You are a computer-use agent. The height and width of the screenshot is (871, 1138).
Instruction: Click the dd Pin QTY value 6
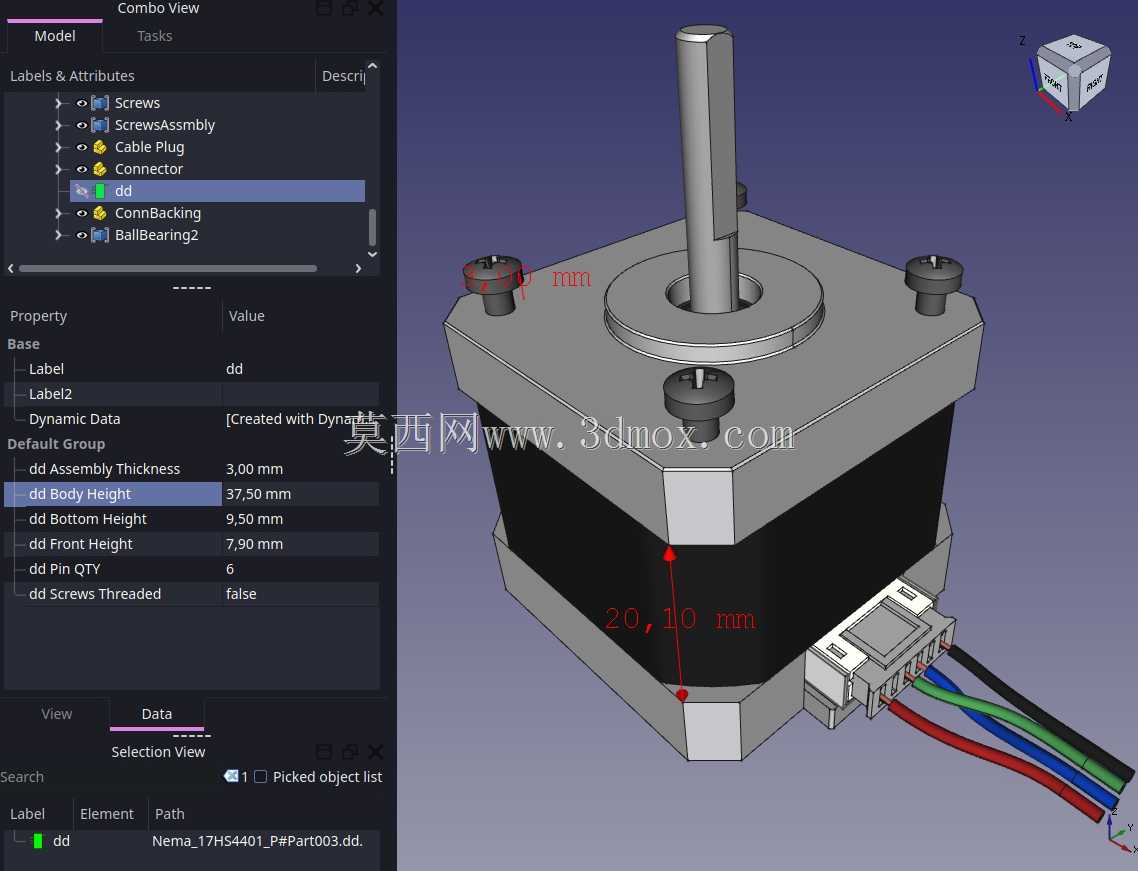click(x=300, y=569)
